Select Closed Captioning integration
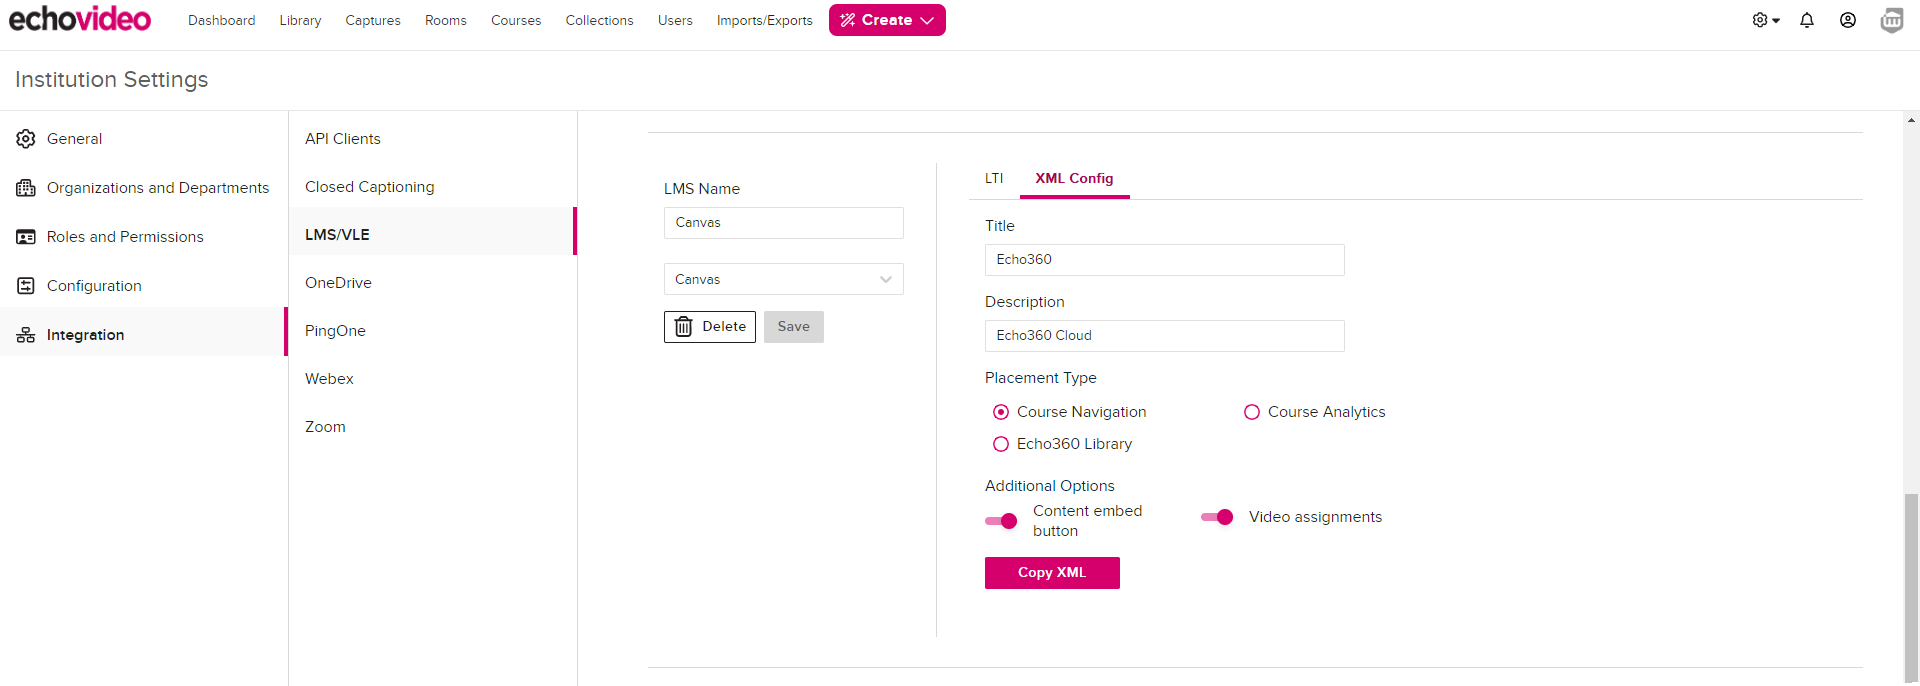This screenshot has width=1920, height=686. click(432, 187)
